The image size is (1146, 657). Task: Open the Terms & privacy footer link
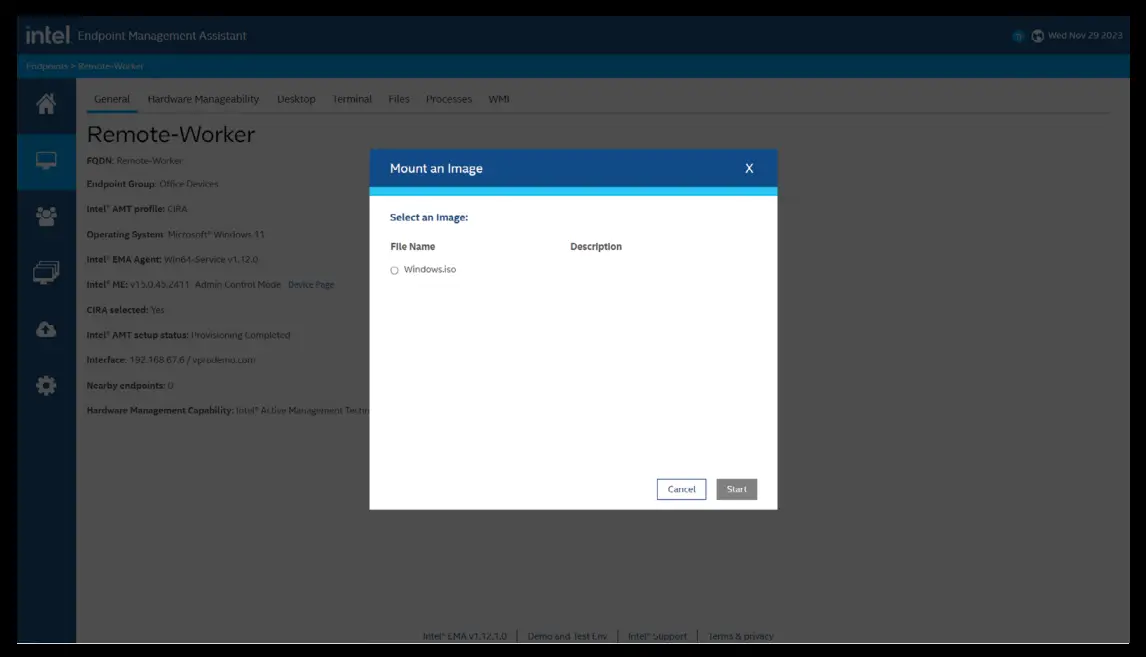point(740,636)
